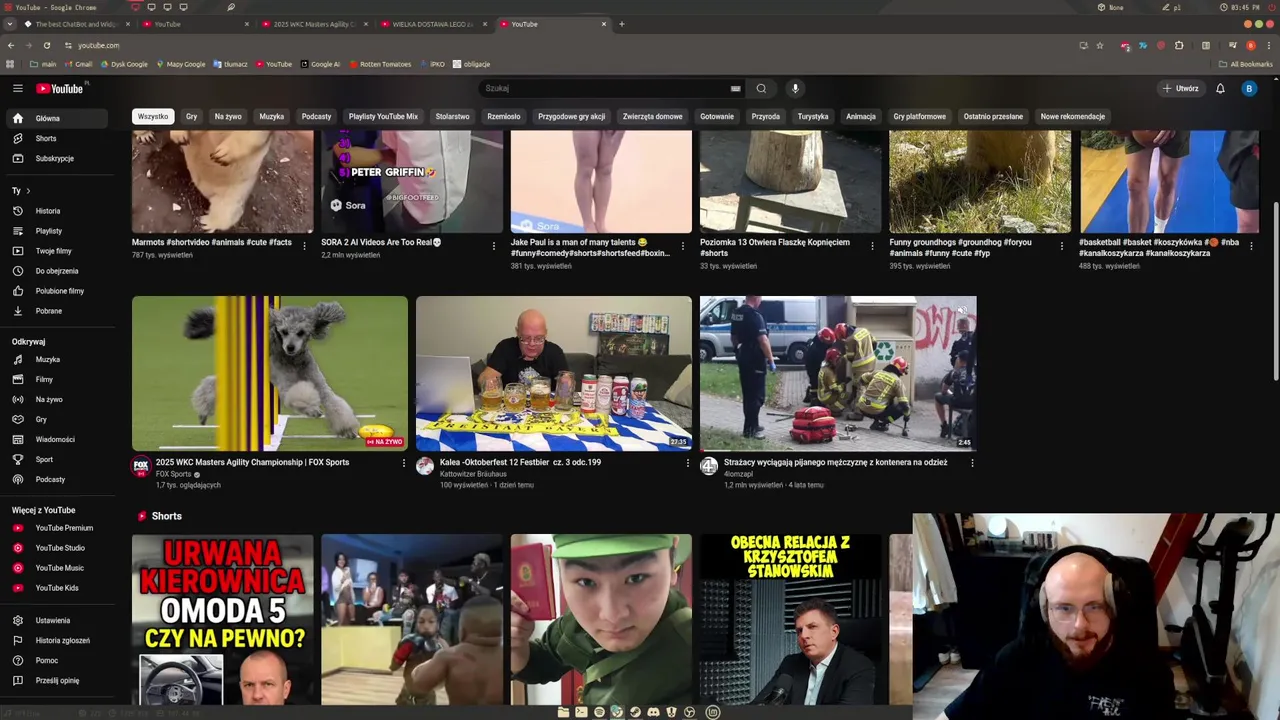
Task: Click into the Szukaj search field
Action: [605, 88]
